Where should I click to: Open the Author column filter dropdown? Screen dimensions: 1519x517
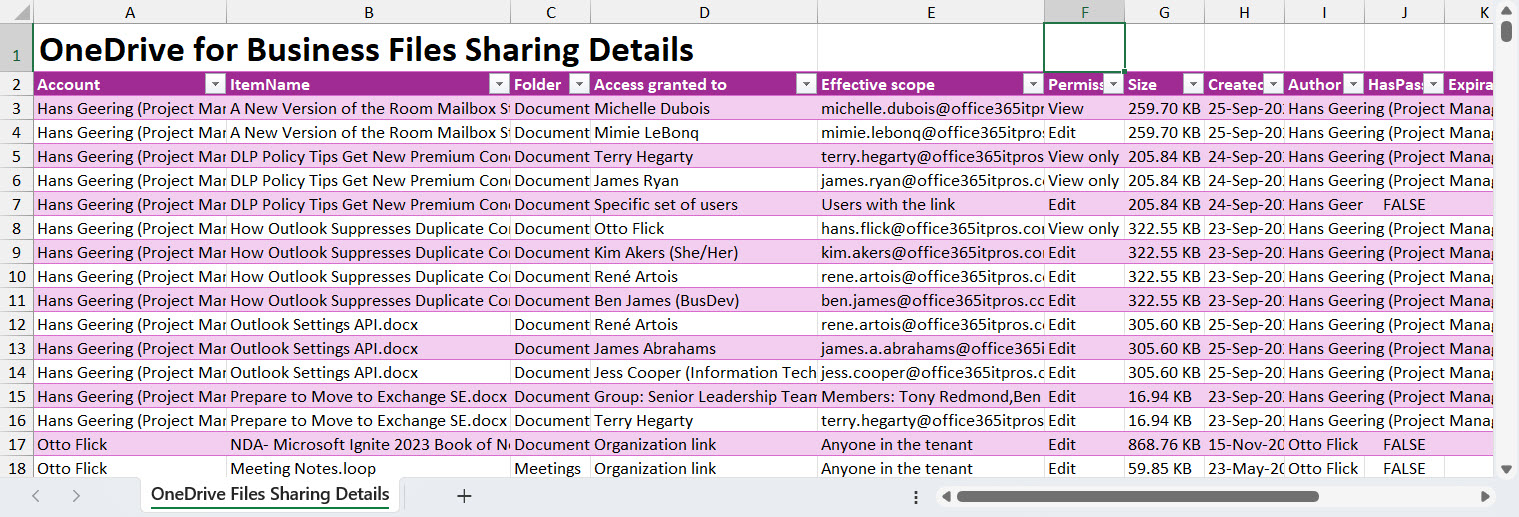1353,84
